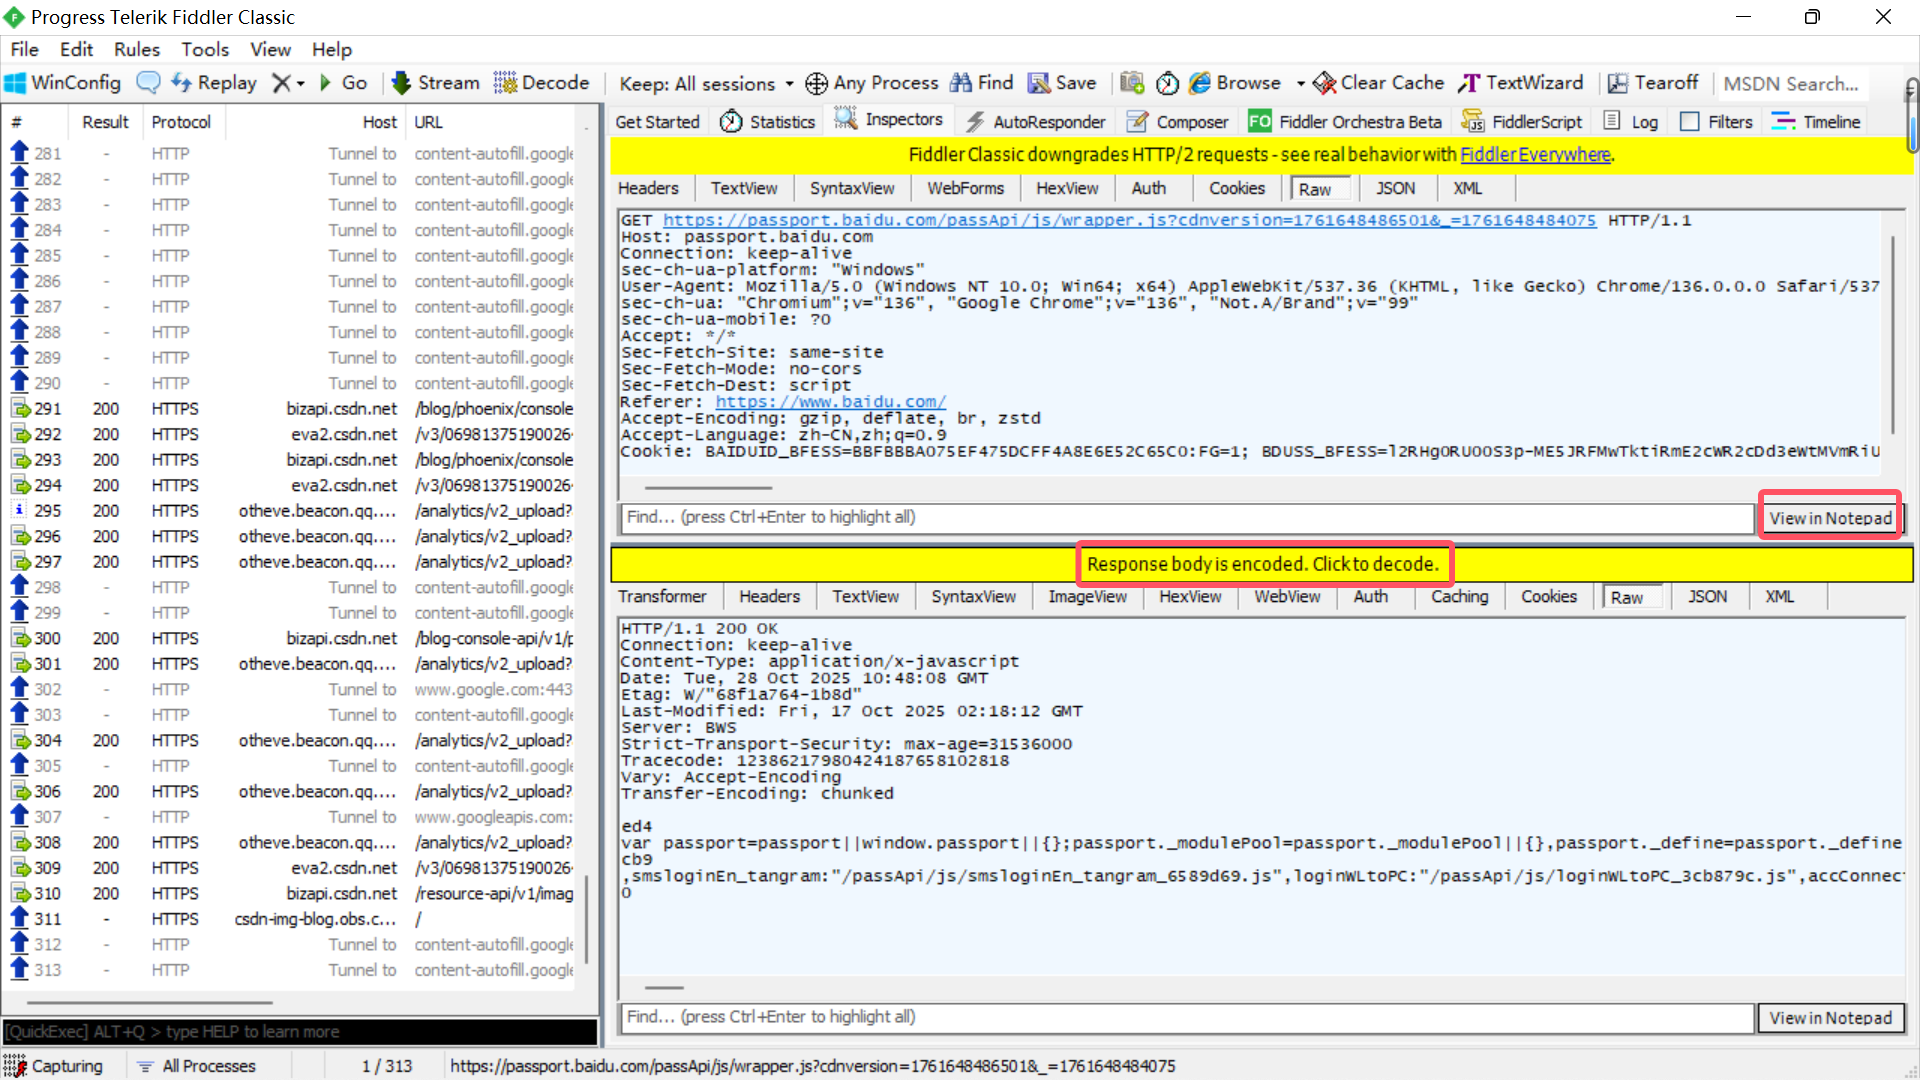
Task: Click the QuickExec command input box
Action: [x=300, y=1031]
